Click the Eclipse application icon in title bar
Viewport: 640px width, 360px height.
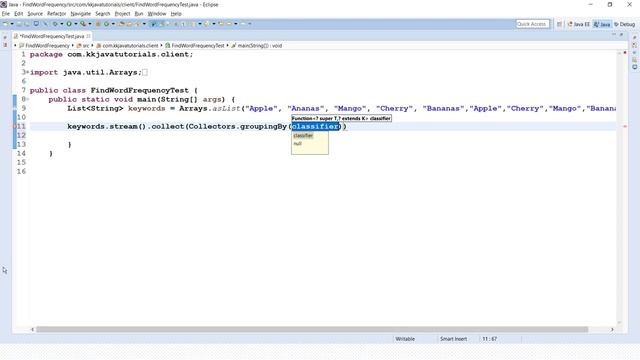click(4, 4)
